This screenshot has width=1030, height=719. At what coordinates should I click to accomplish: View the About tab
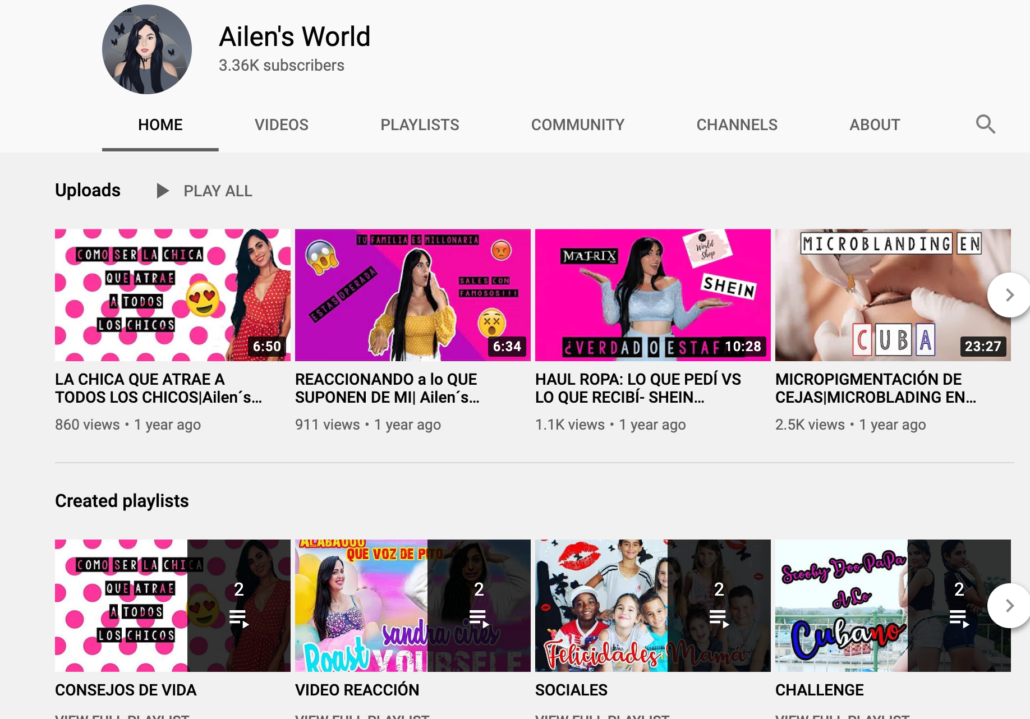pos(874,125)
